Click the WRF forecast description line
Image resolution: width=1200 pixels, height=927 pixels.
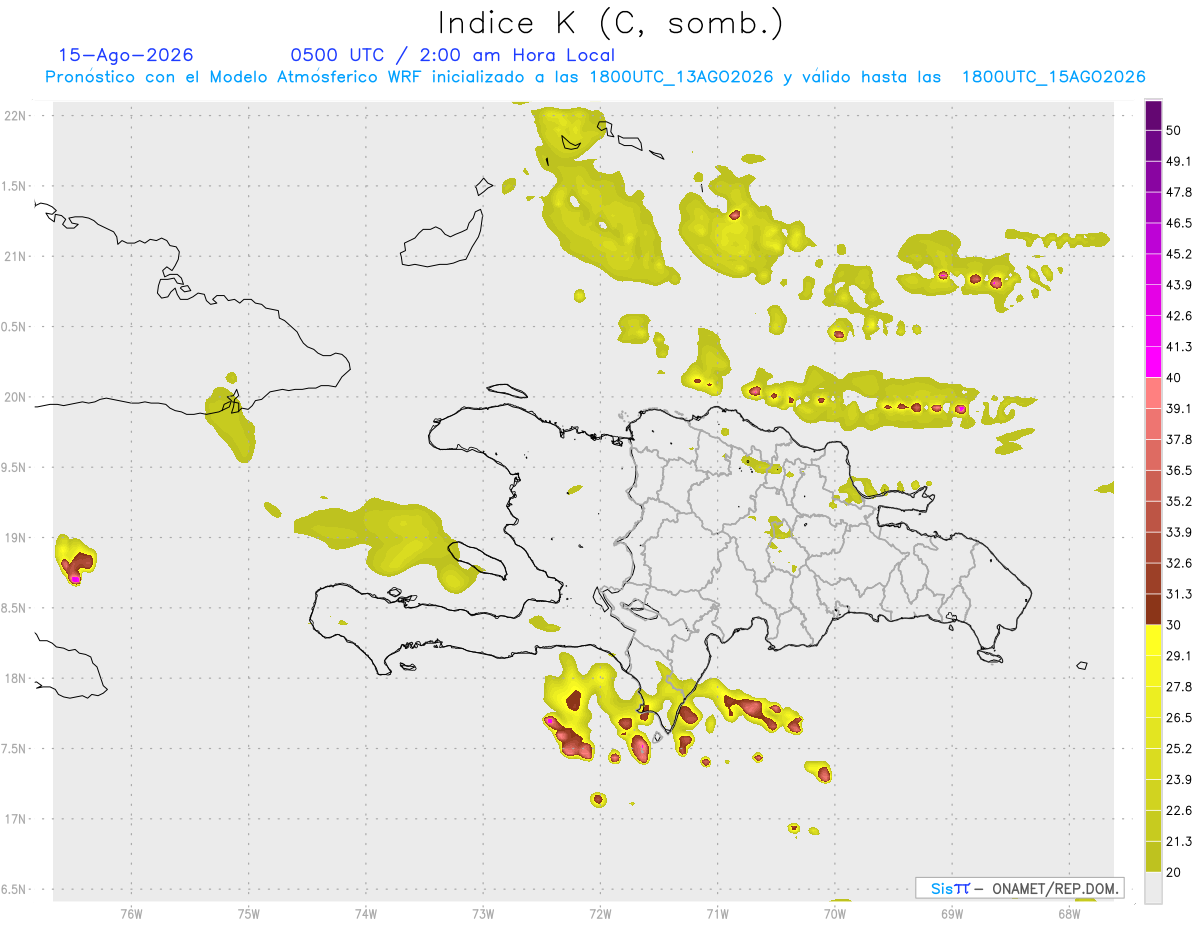point(595,77)
